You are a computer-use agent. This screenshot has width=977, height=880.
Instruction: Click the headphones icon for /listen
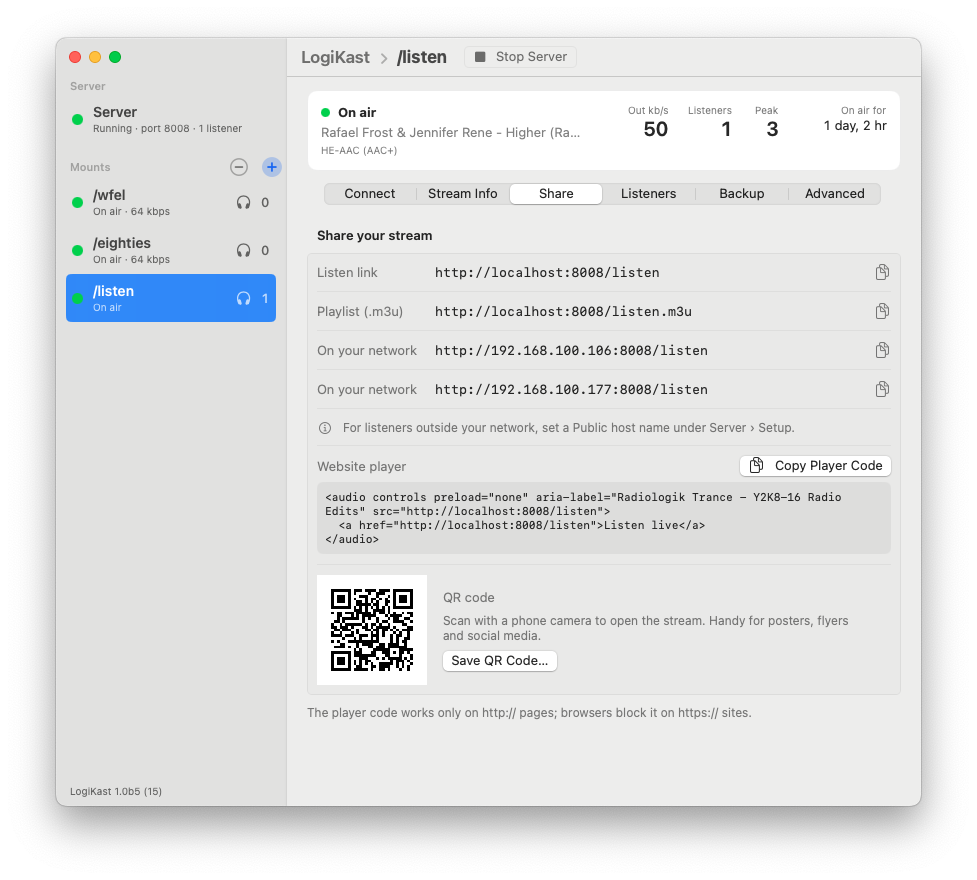coord(244,299)
